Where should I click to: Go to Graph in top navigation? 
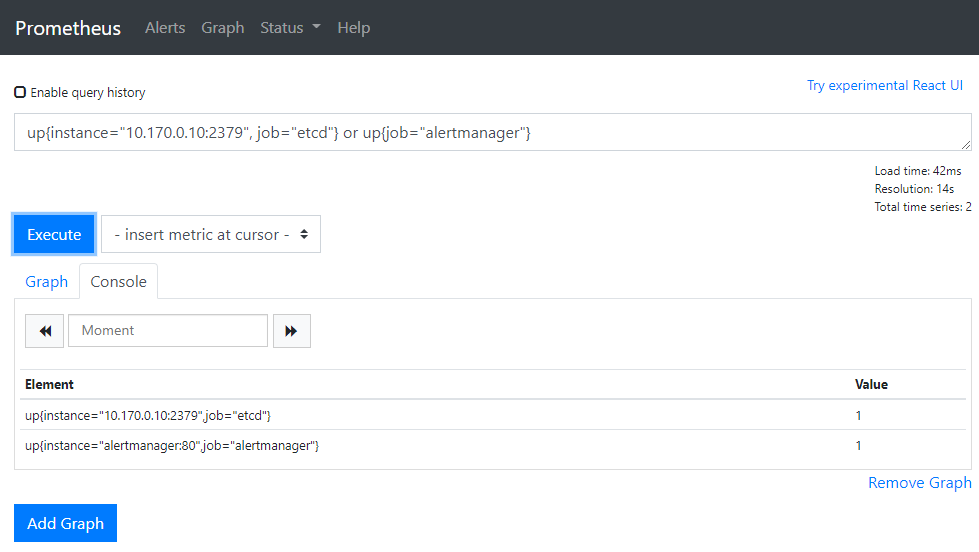click(222, 28)
